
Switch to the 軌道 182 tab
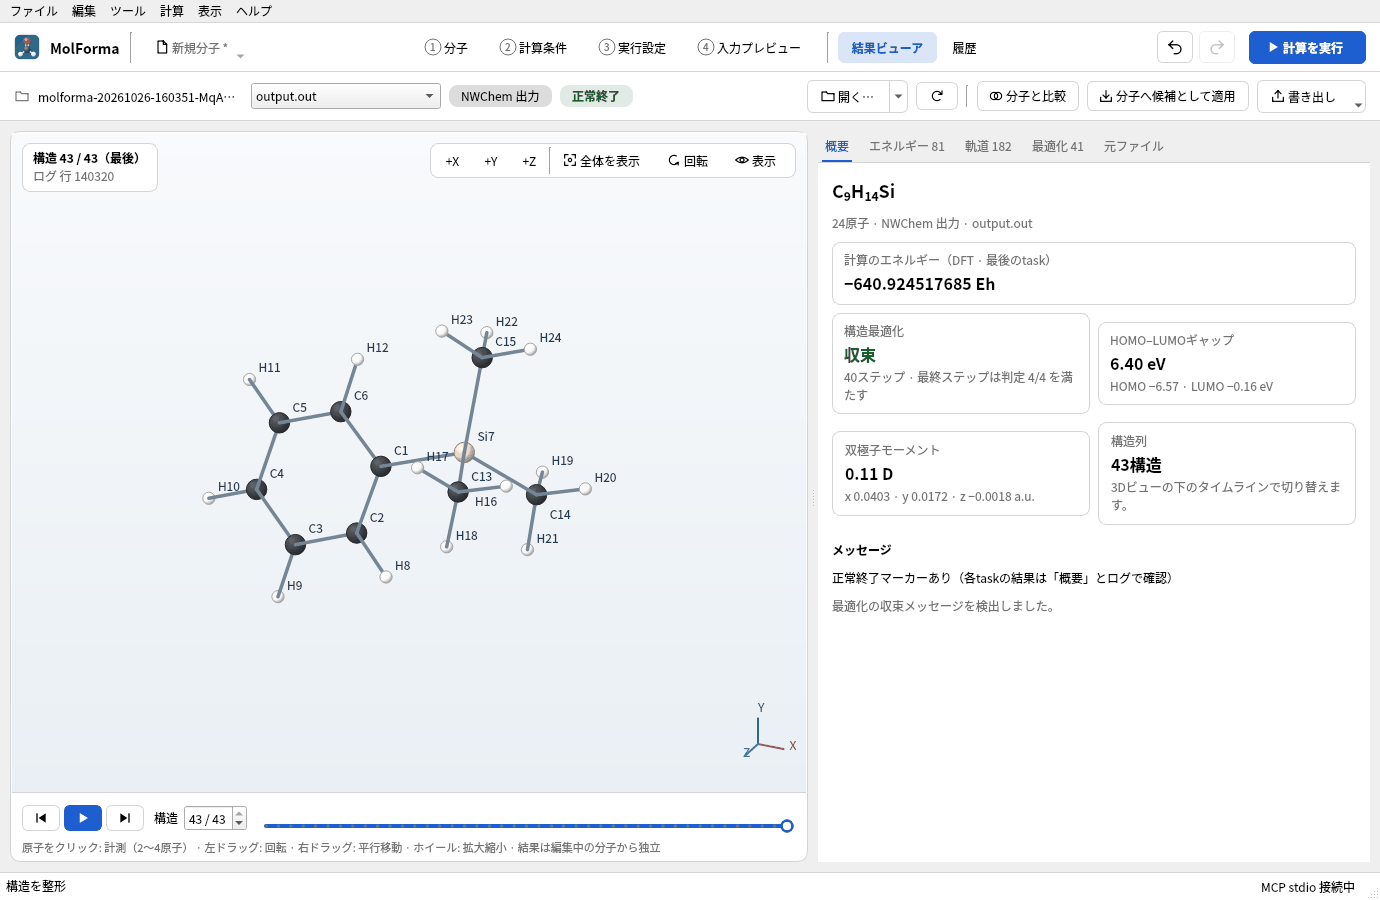tap(988, 146)
